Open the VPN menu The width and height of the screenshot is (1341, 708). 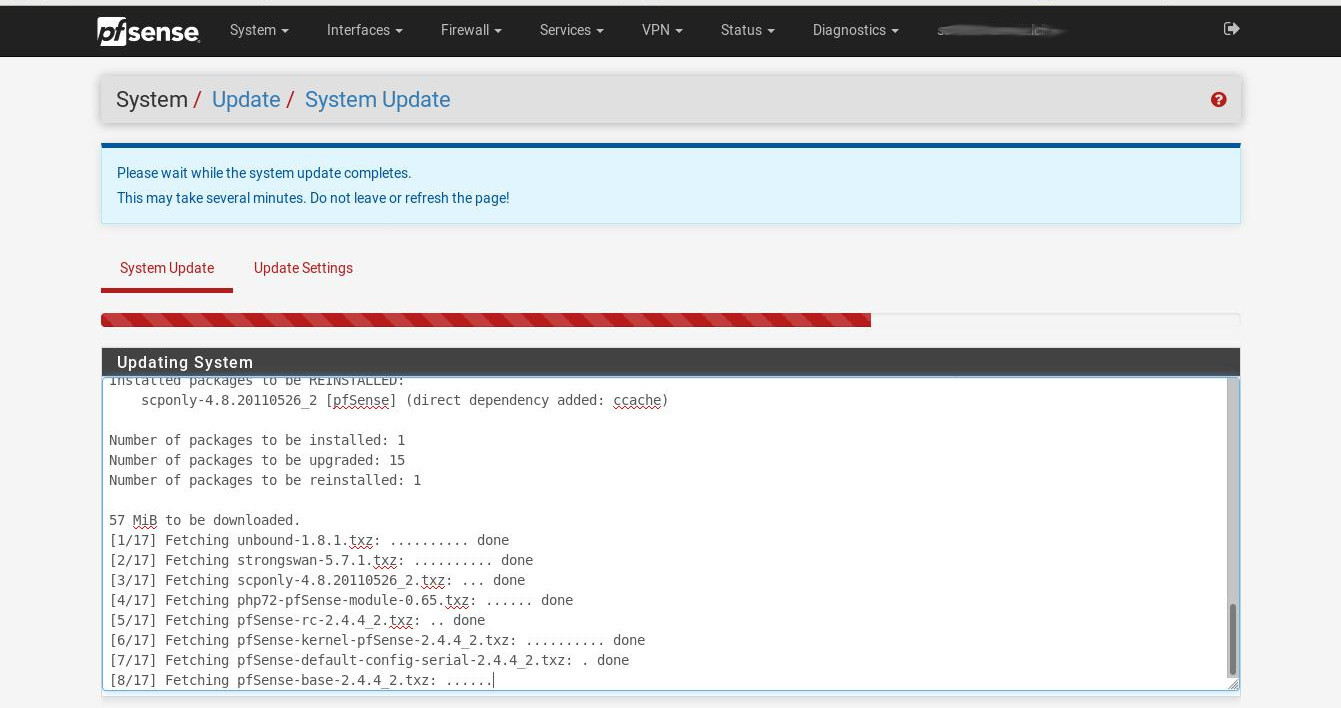pos(662,30)
